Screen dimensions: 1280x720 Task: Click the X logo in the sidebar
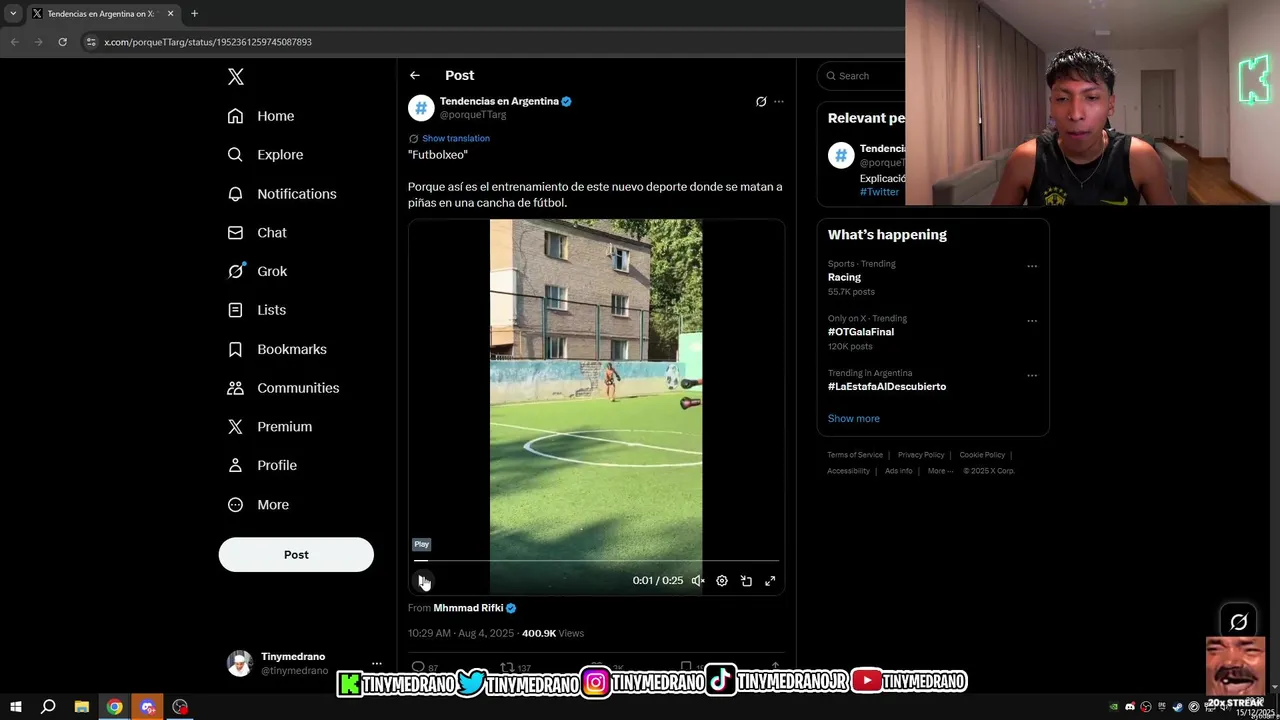pos(235,77)
